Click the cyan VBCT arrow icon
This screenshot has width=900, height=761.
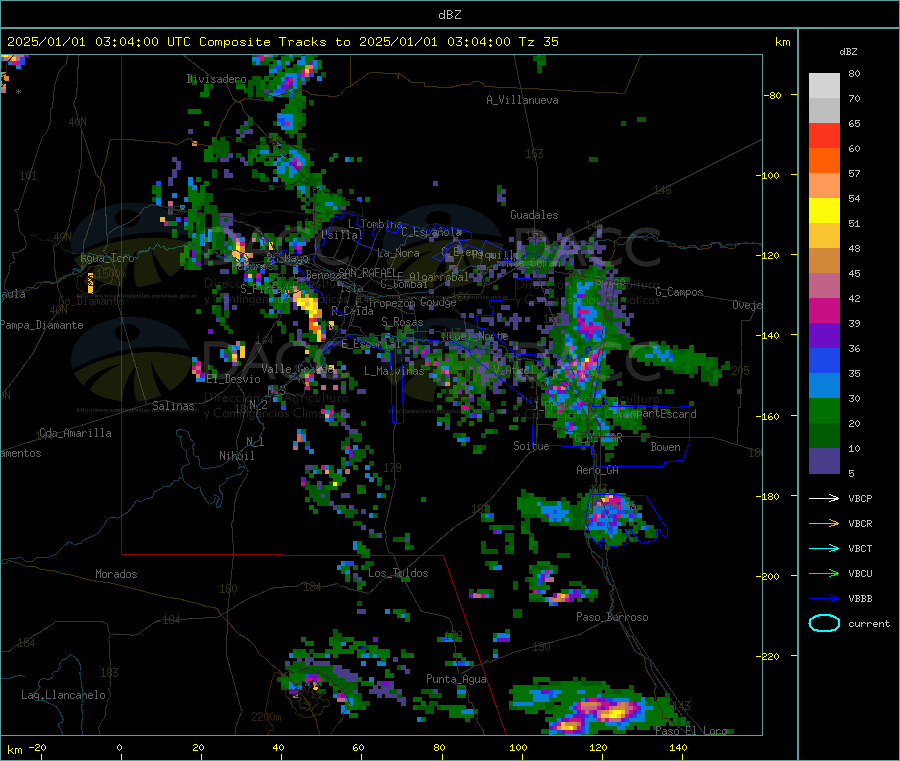pos(824,548)
